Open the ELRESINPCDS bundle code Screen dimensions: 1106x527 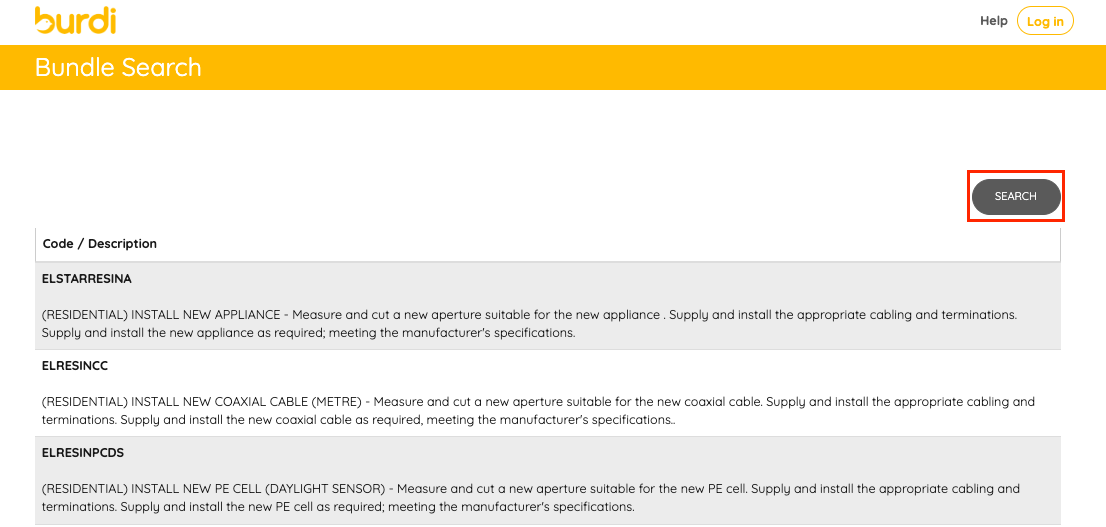pos(83,453)
